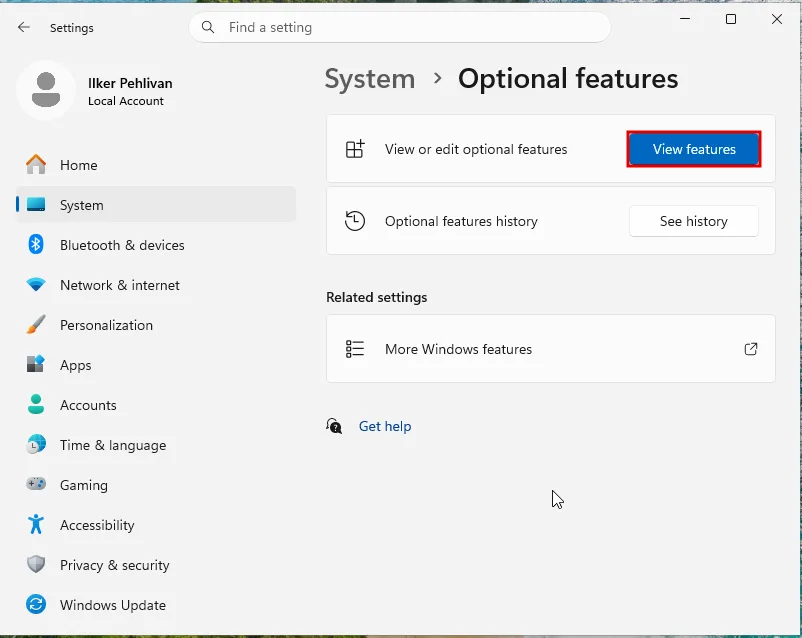Click the Ilker Pehlivan account name
802x638 pixels.
pos(130,83)
